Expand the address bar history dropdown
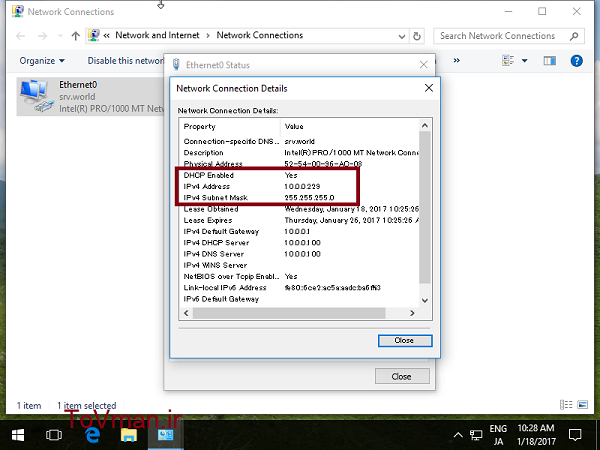Screen dimensions: 600x450 click(400, 35)
